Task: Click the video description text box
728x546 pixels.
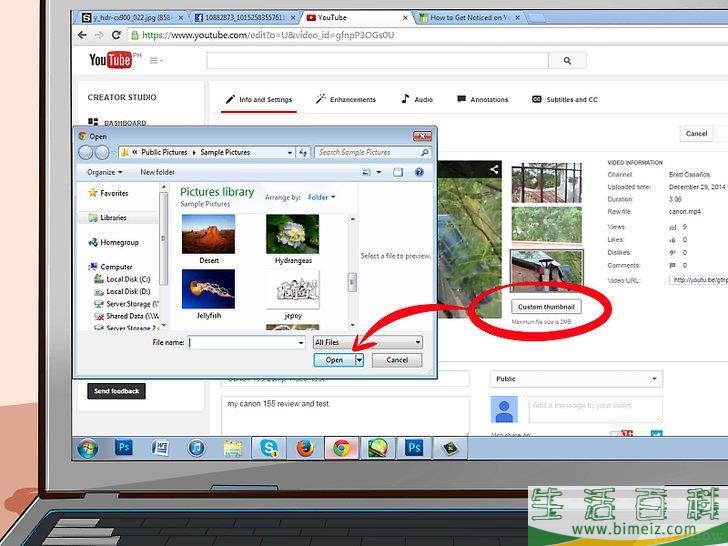Action: pos(345,415)
